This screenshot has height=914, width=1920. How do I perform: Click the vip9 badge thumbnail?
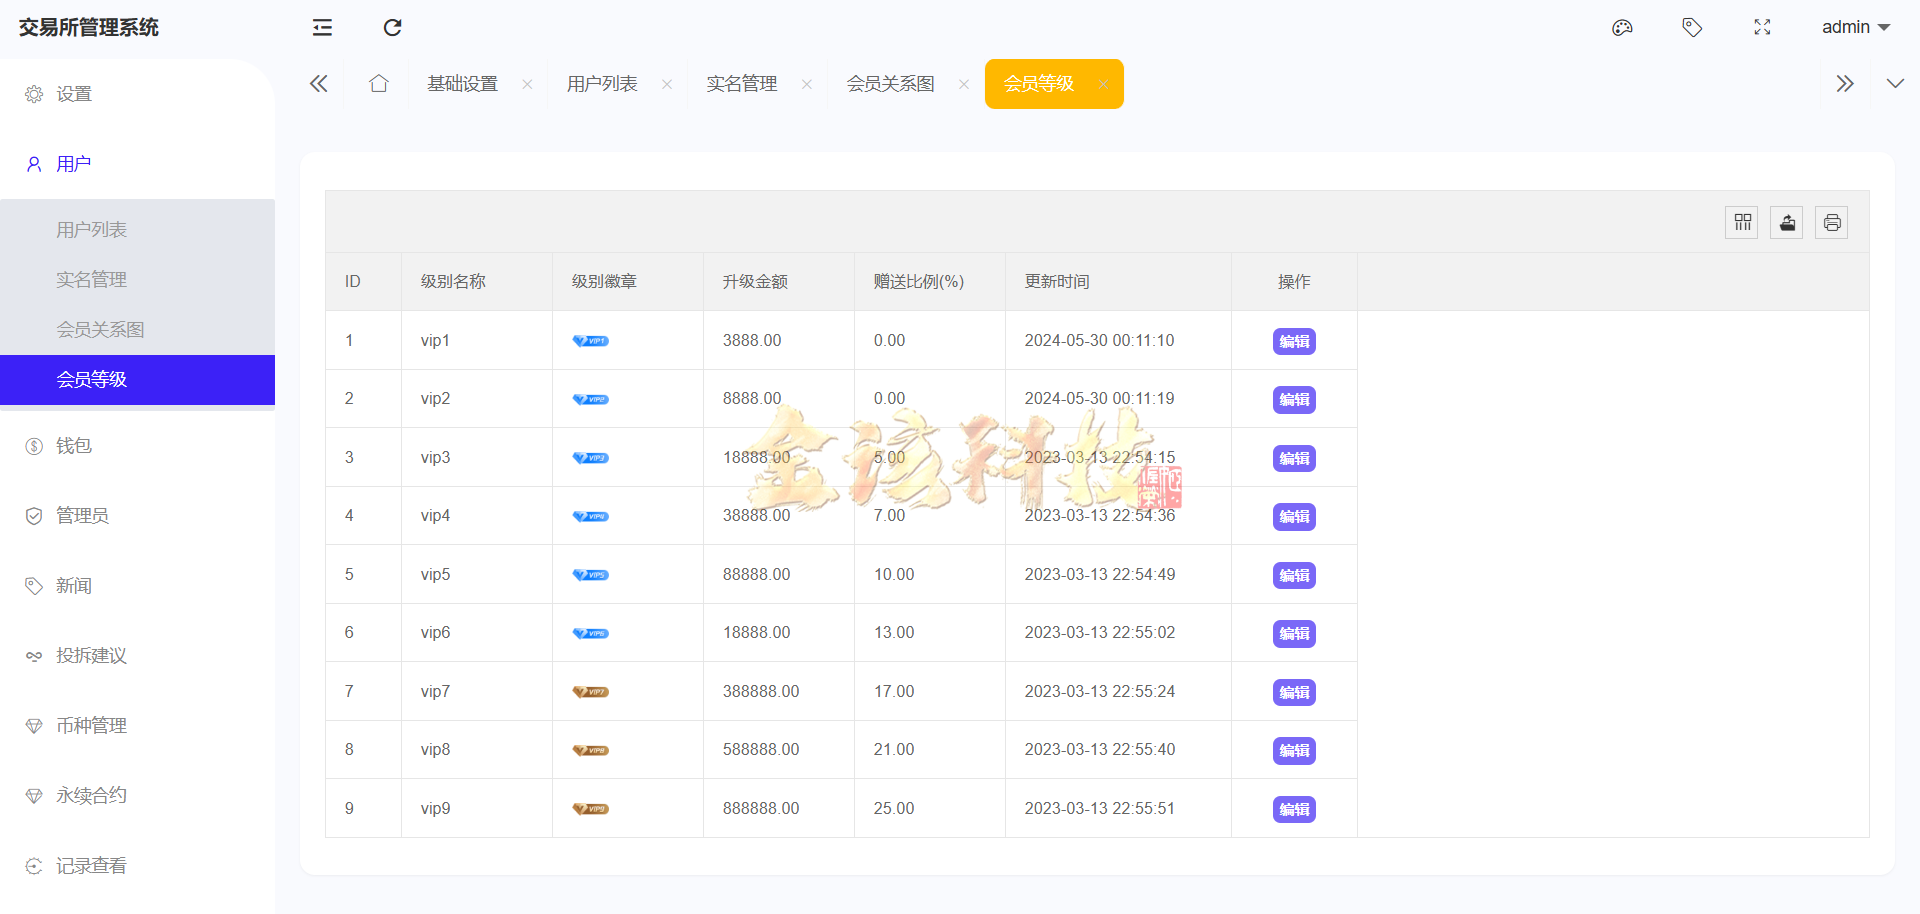590,809
